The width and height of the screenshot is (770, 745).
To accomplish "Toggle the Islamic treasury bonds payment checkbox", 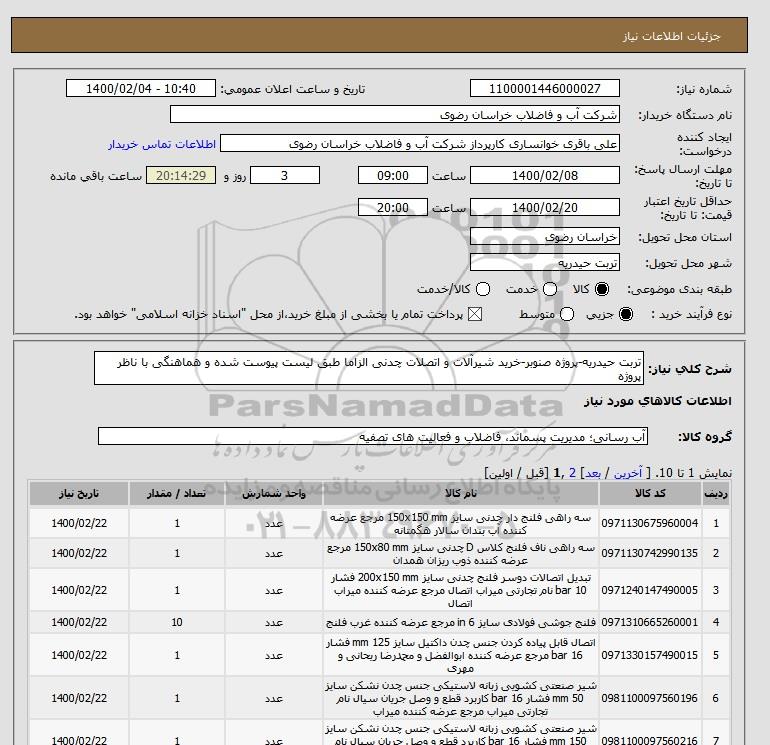I will coord(475,314).
